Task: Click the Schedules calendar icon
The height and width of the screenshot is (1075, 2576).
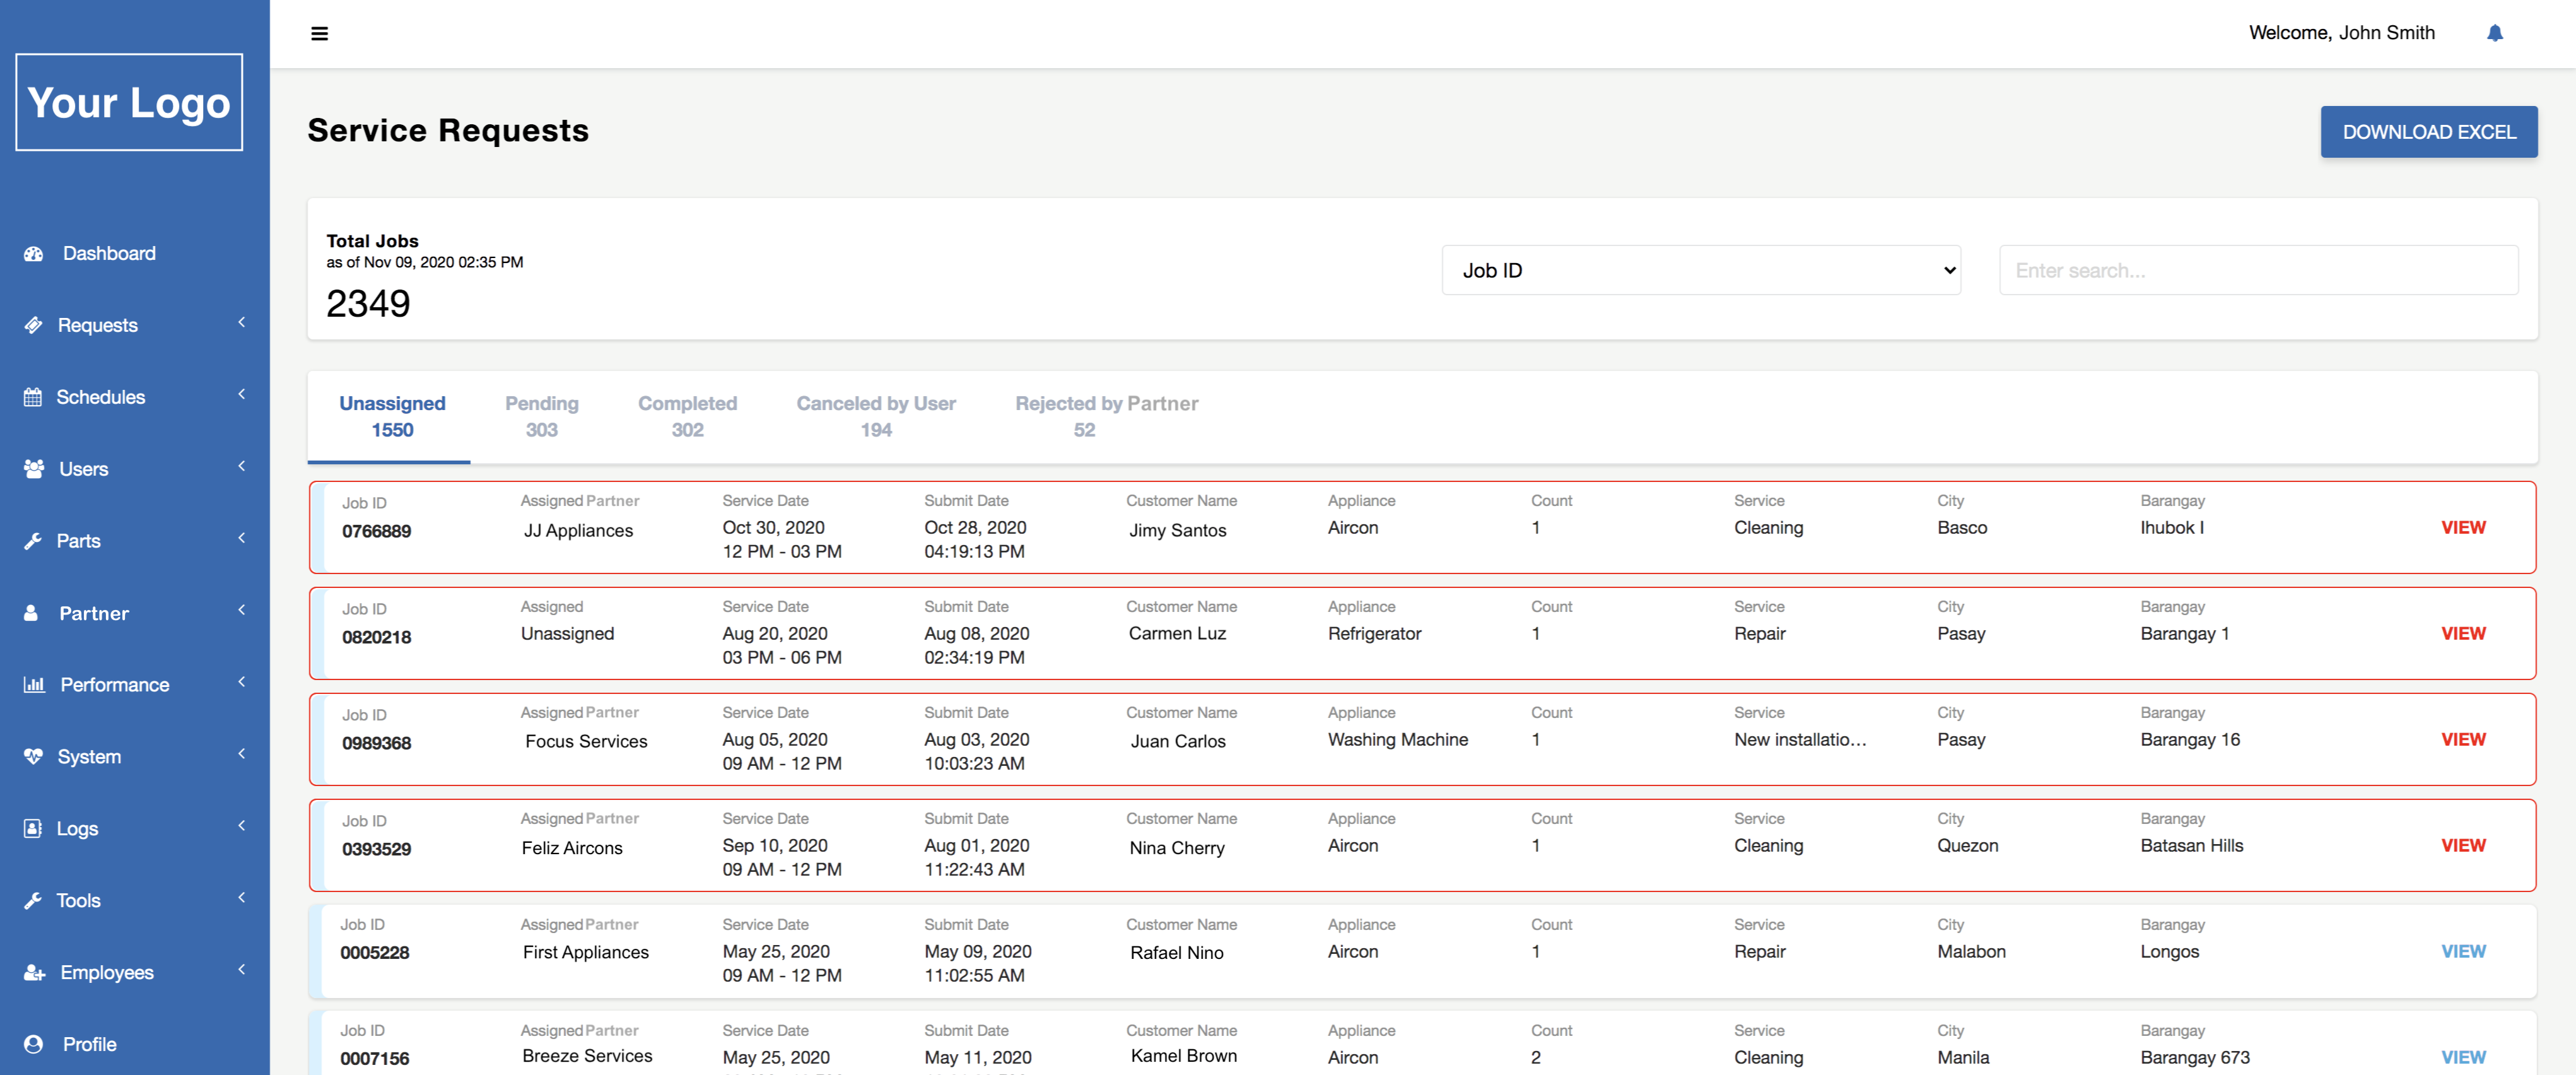Action: tap(33, 397)
